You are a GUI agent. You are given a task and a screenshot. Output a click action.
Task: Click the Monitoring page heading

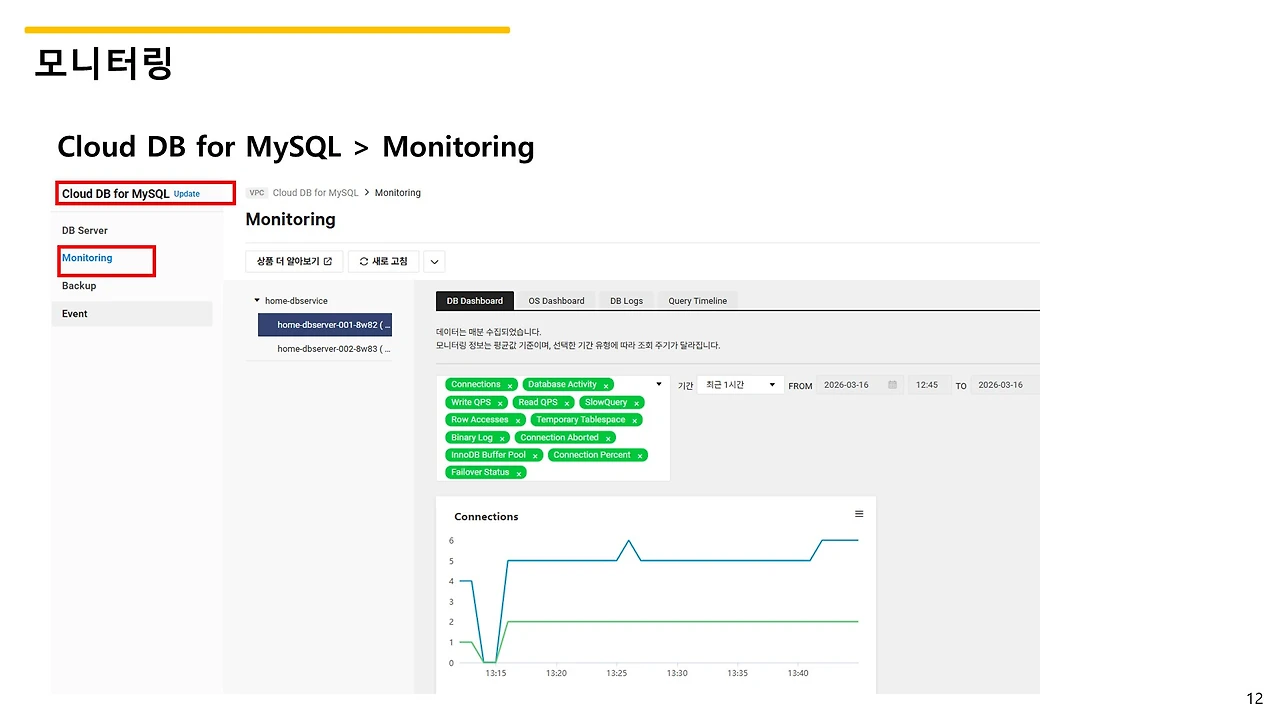click(x=290, y=219)
